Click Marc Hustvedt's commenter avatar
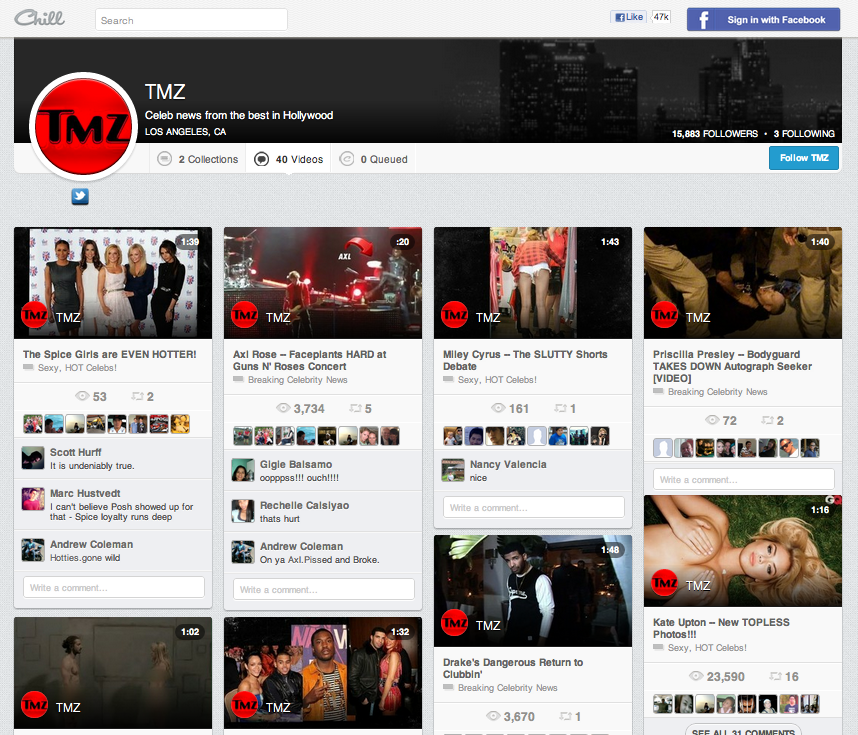The width and height of the screenshot is (858, 735). (33, 499)
